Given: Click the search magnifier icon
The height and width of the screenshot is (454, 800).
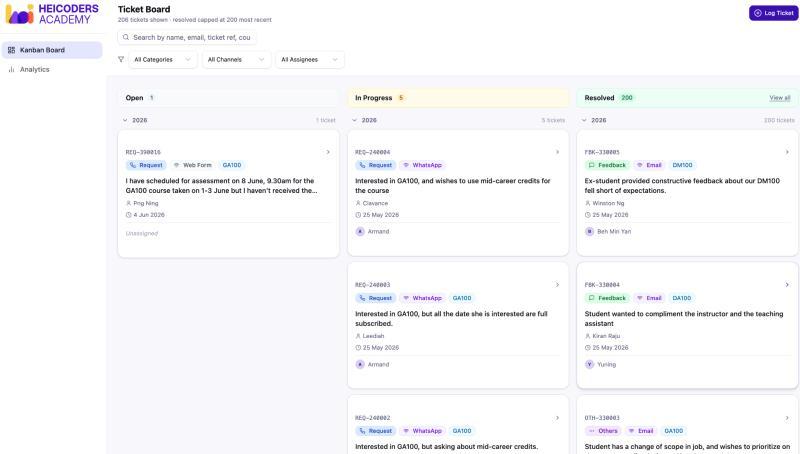Looking at the screenshot, I should pos(126,37).
